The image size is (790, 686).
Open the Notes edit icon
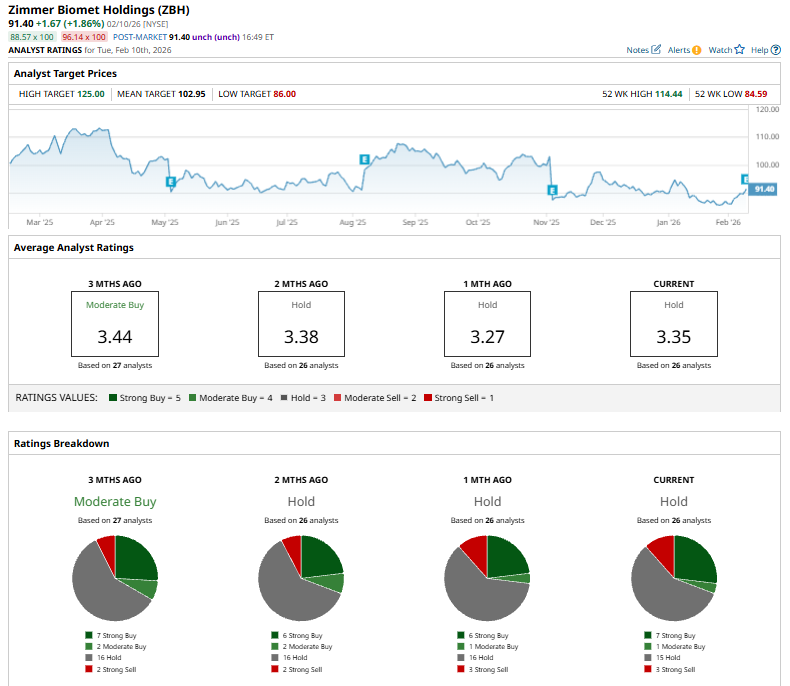[x=656, y=49]
